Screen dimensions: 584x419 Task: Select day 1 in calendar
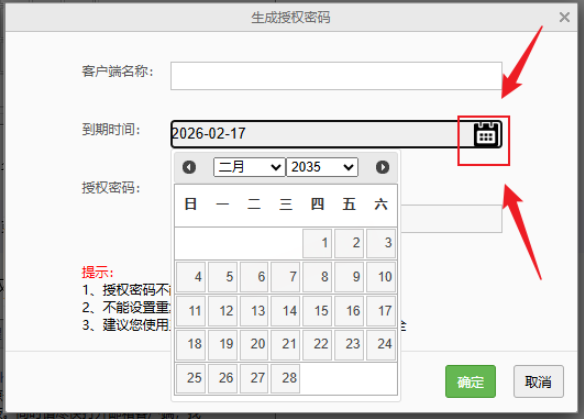(317, 243)
